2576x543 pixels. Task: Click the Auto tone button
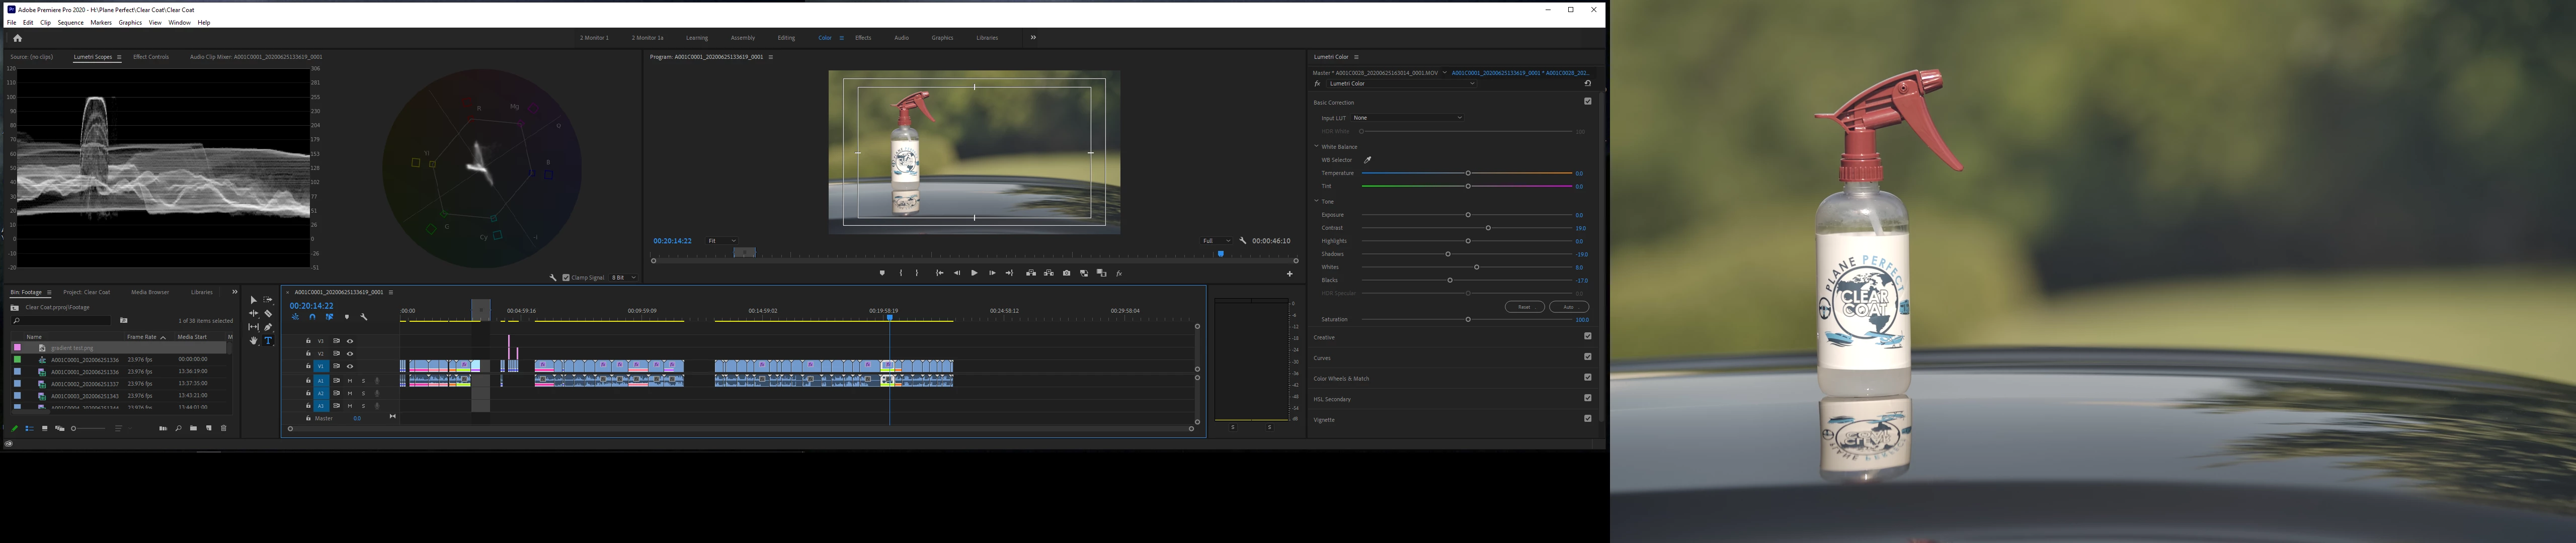(1568, 307)
